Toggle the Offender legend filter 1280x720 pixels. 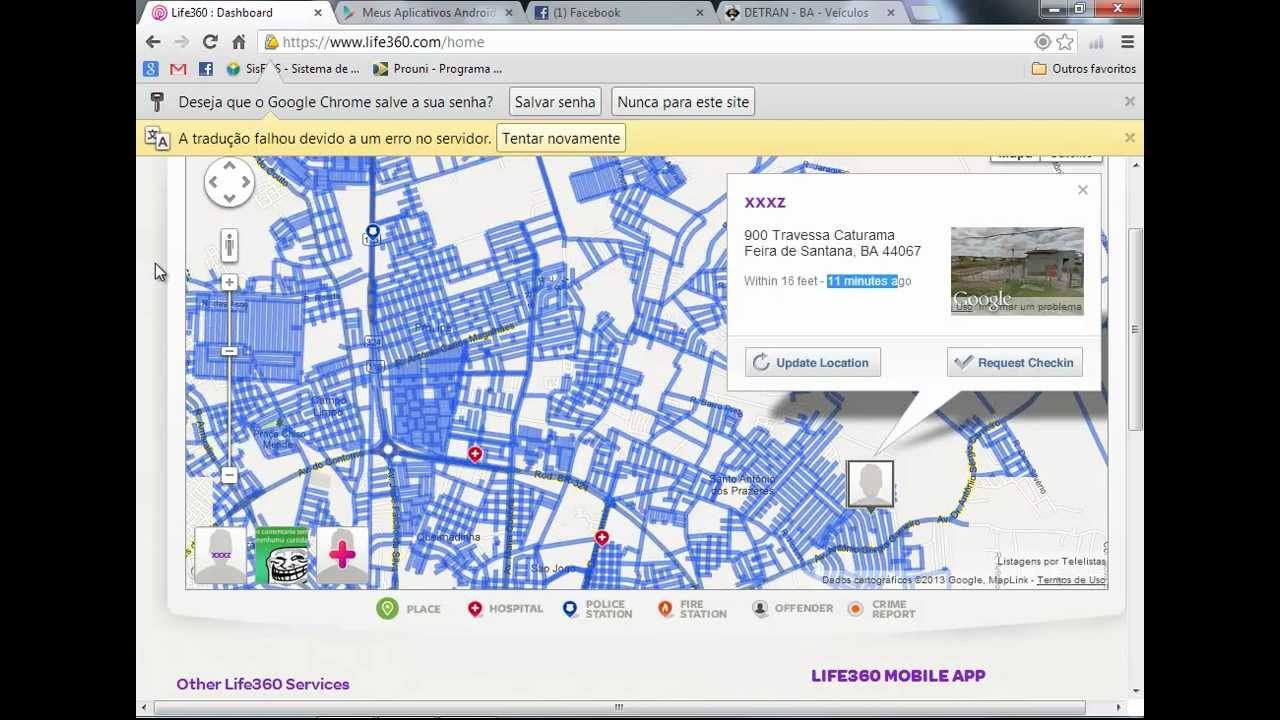tap(793, 608)
